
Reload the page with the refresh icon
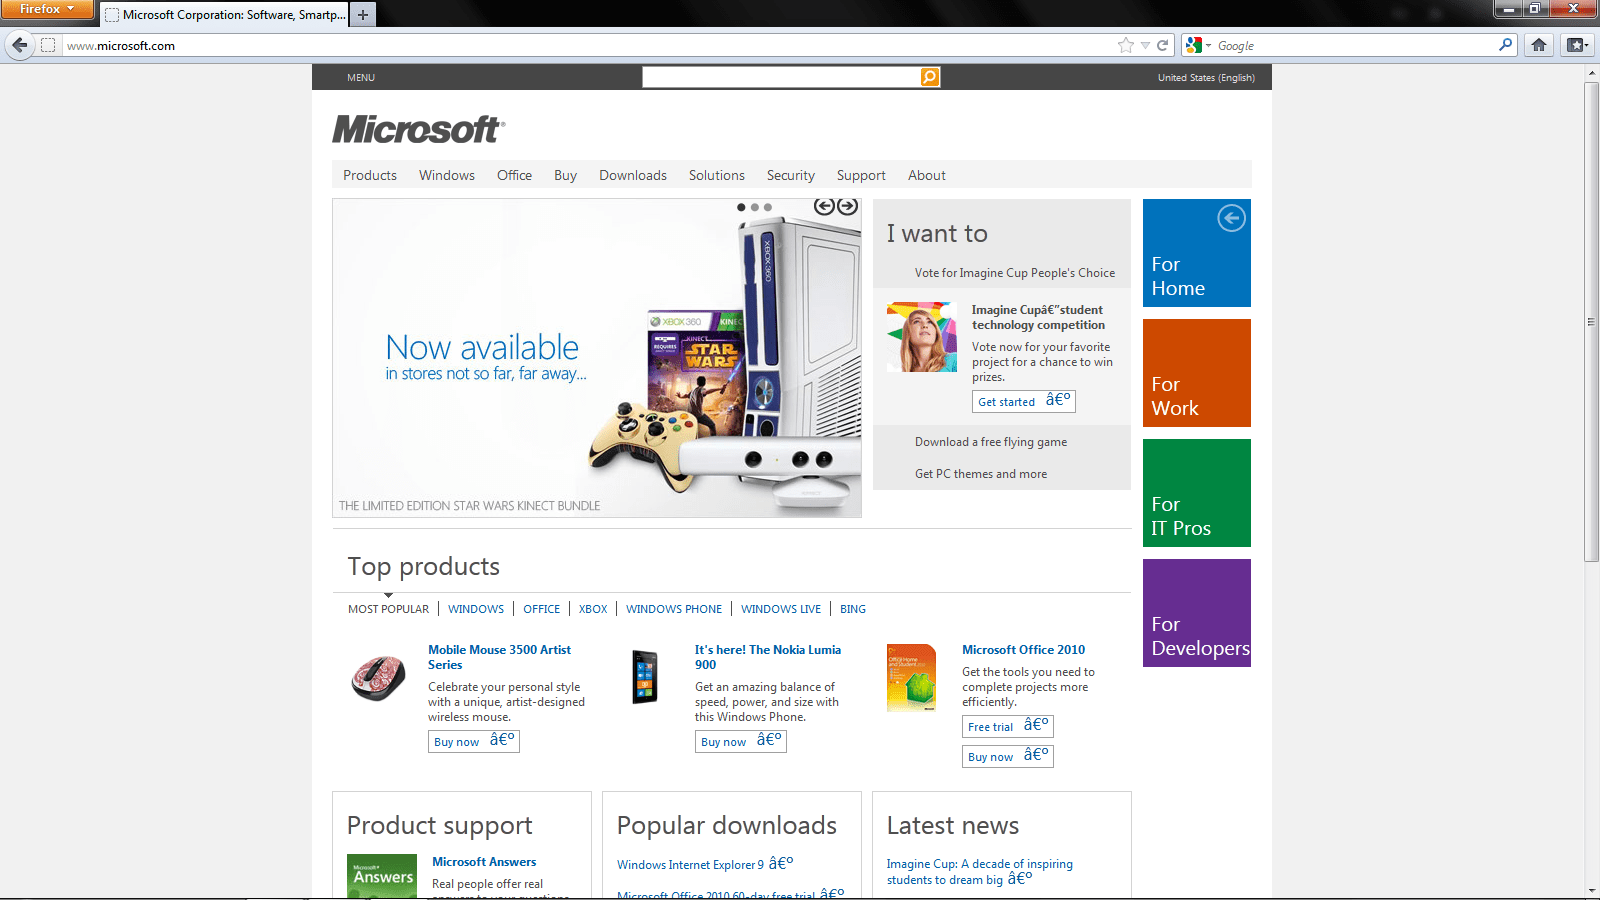(1162, 45)
